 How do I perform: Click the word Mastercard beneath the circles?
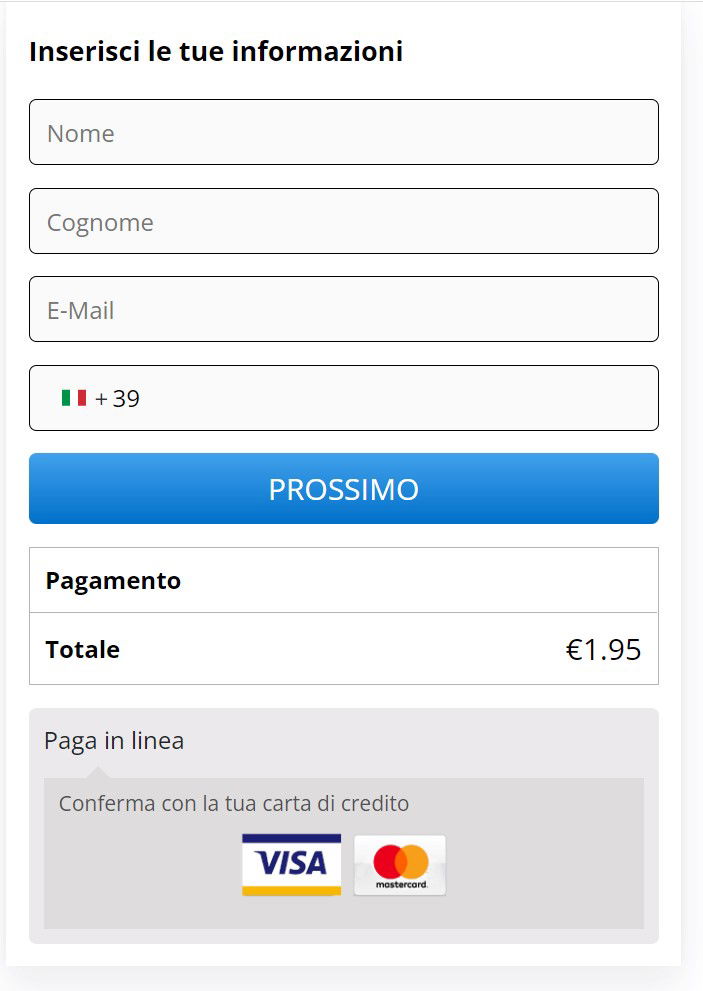[400, 885]
